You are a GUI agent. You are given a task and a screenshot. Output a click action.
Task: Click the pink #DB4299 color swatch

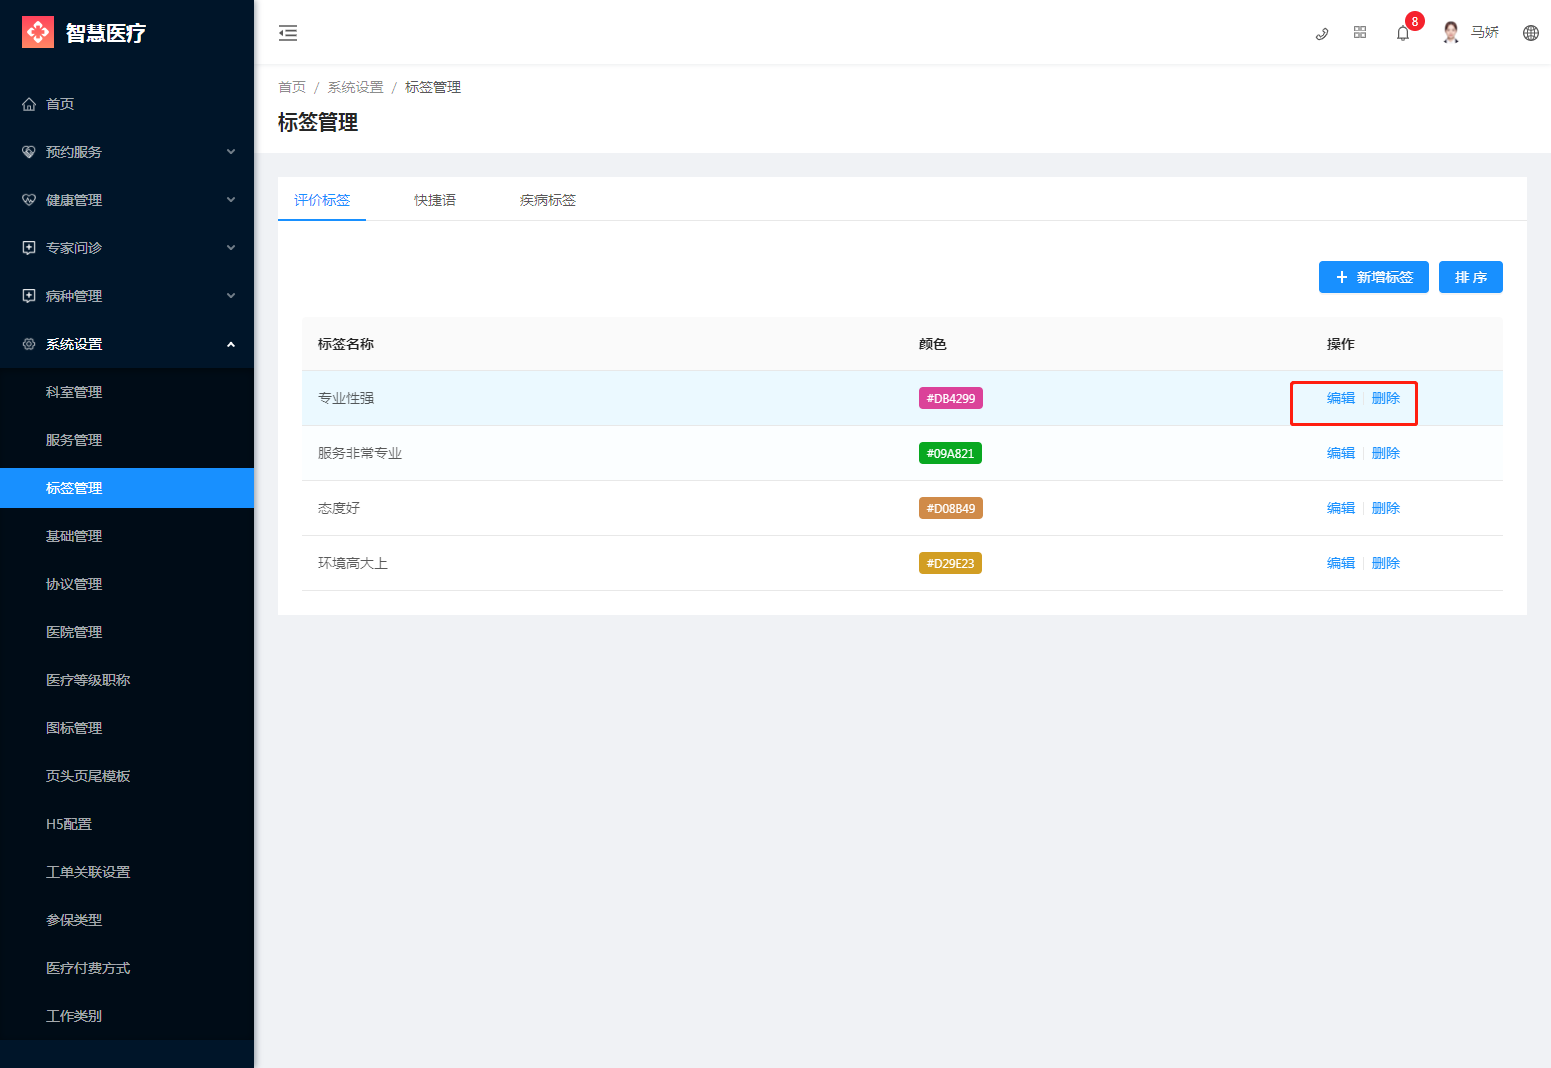pyautogui.click(x=951, y=398)
